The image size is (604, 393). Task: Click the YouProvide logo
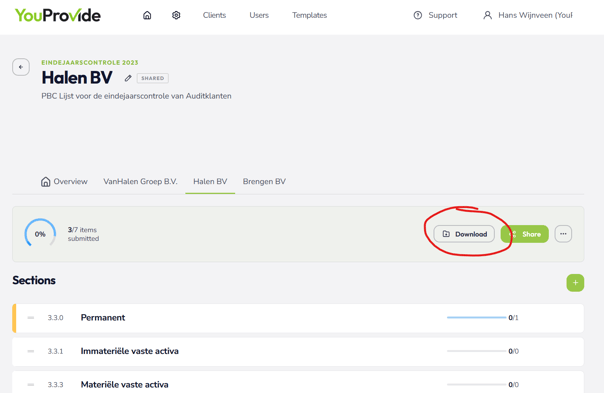click(58, 15)
